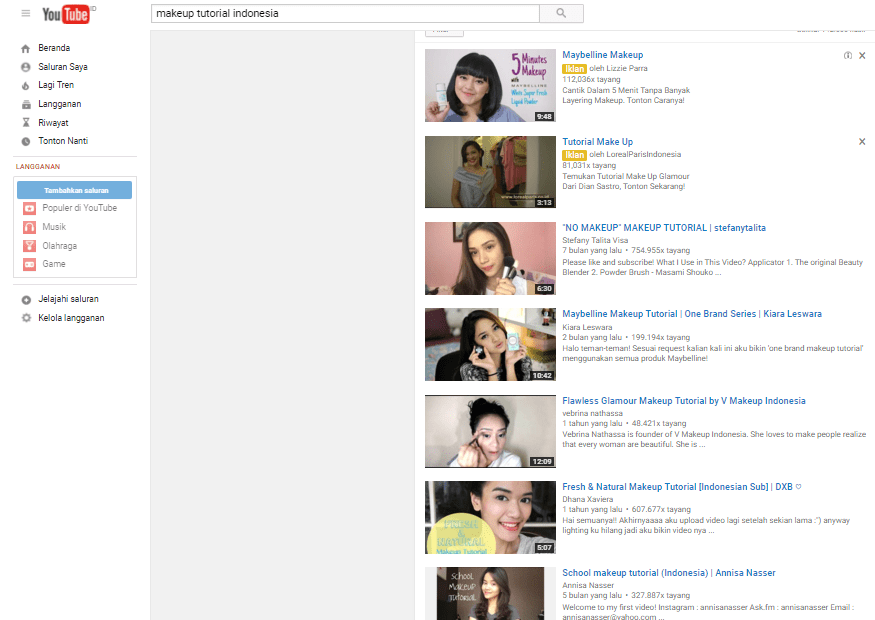Image resolution: width=875 pixels, height=620 pixels.
Task: Open Populer di YouTube channel
Action: click(x=80, y=208)
